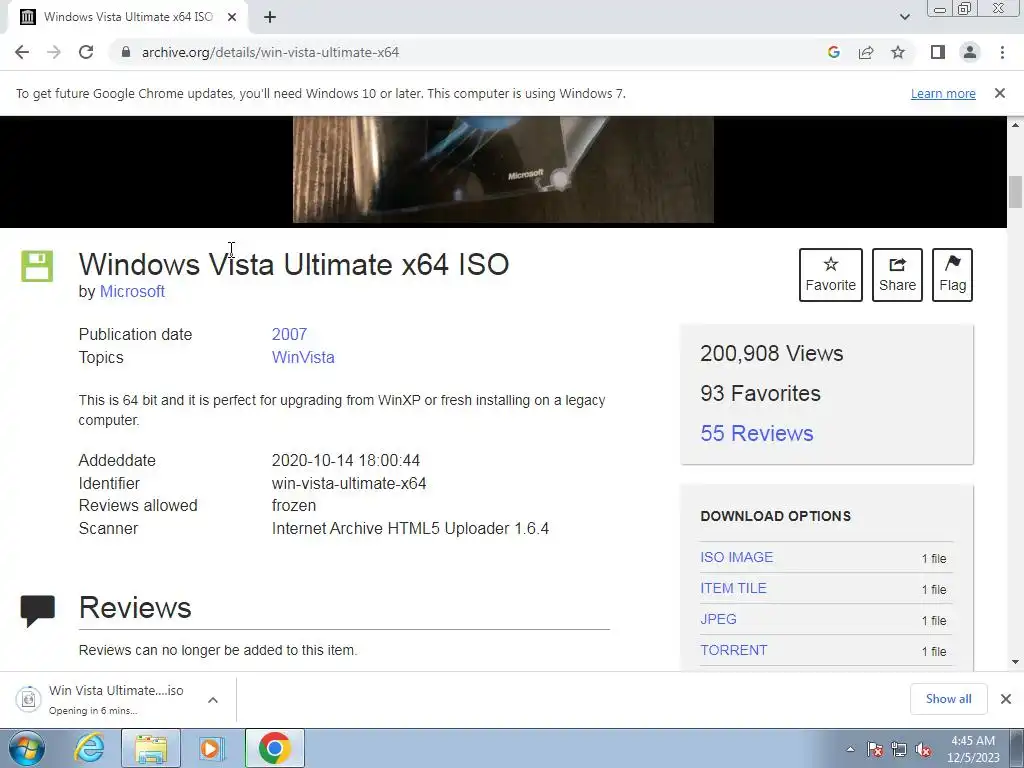
Task: Click the taskbar clock 4:45 AM
Action: (x=973, y=749)
